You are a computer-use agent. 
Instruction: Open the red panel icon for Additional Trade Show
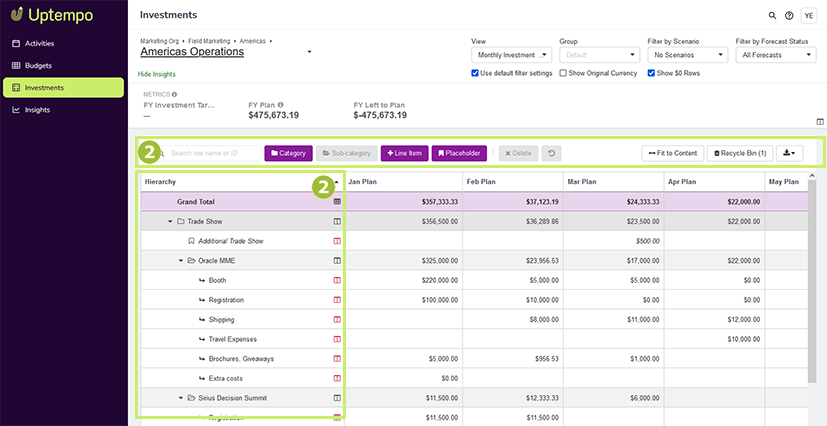(338, 241)
